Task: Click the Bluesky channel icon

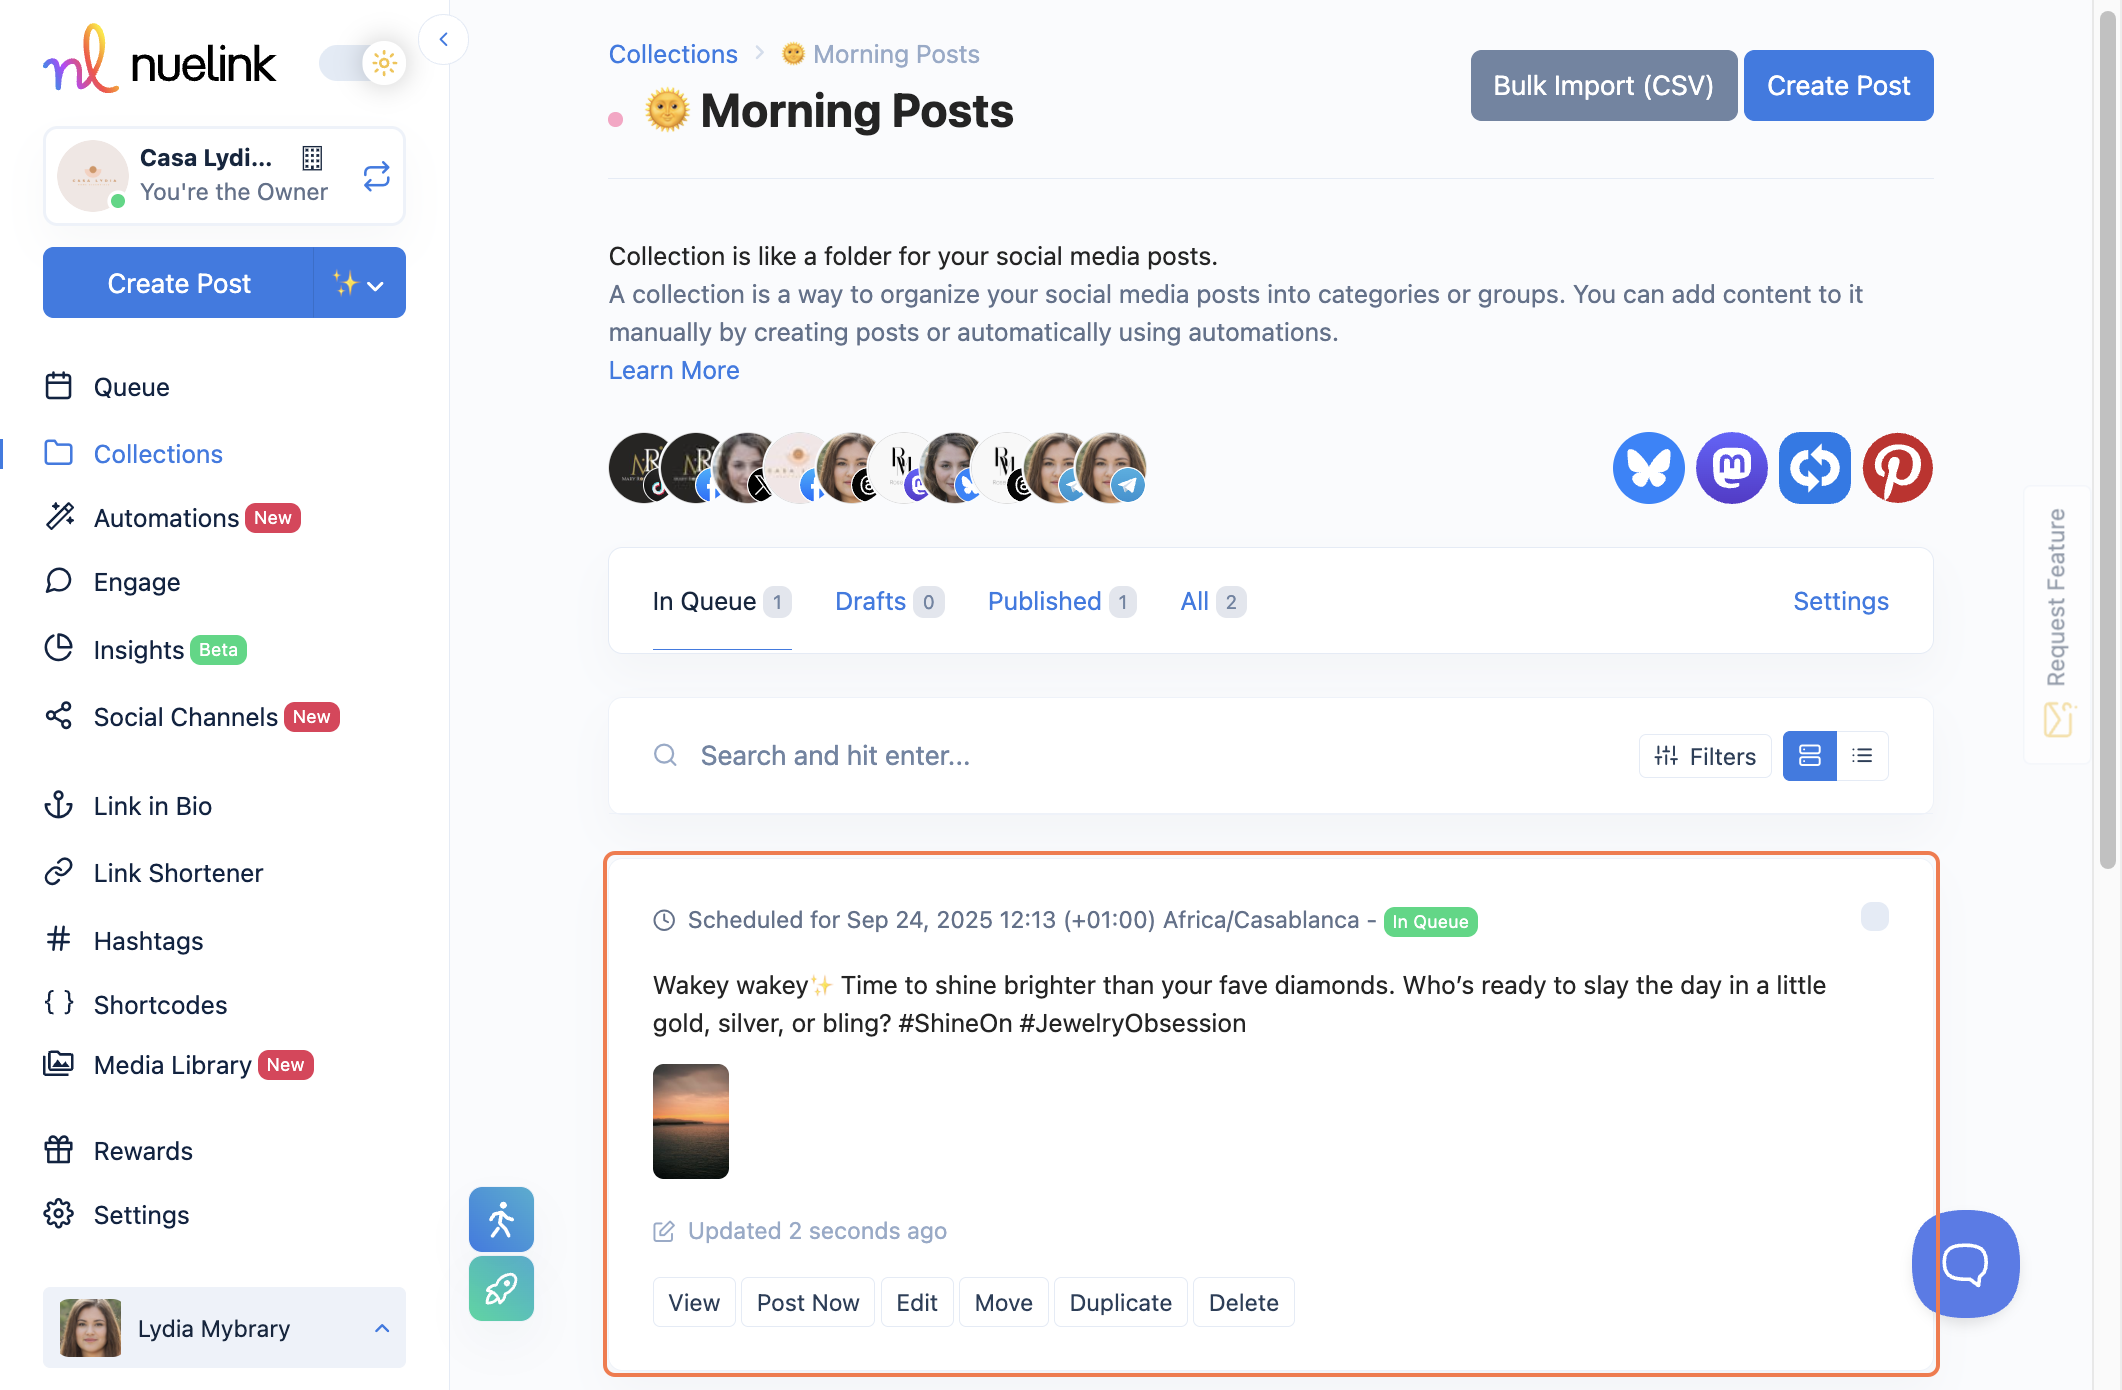Action: coord(1648,468)
